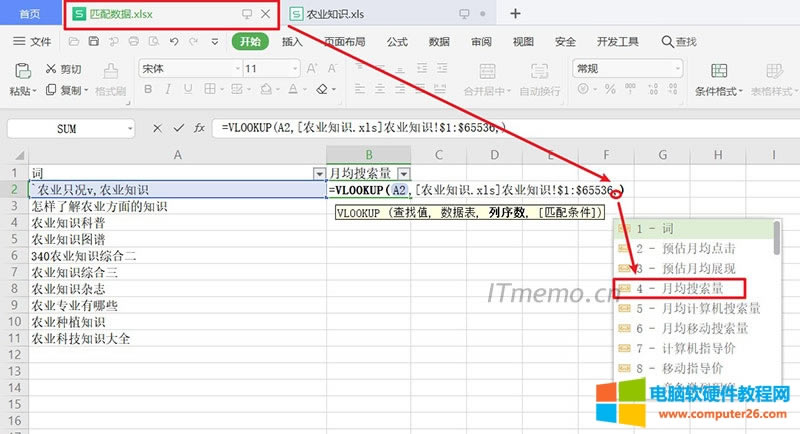
Task: Expand the filter dropdown on 词 column
Action: (x=319, y=173)
